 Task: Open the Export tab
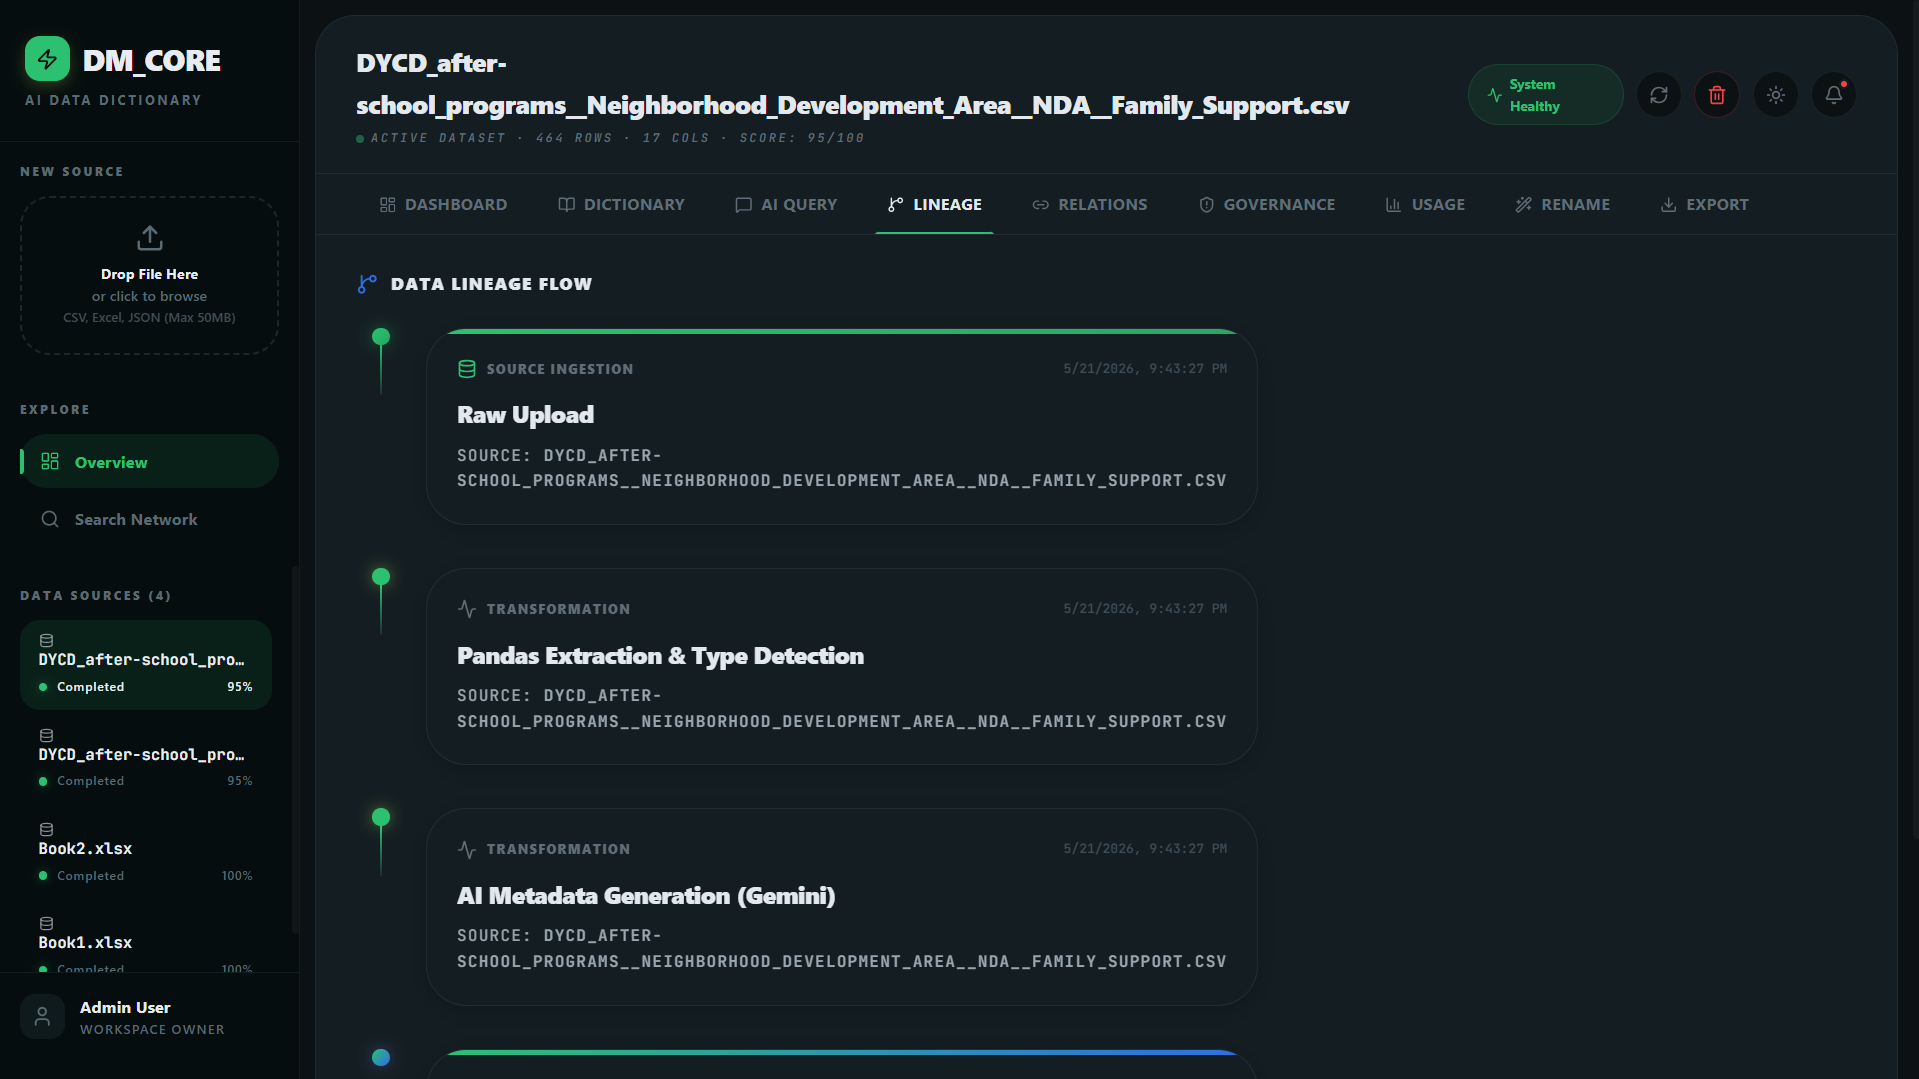pos(1704,204)
